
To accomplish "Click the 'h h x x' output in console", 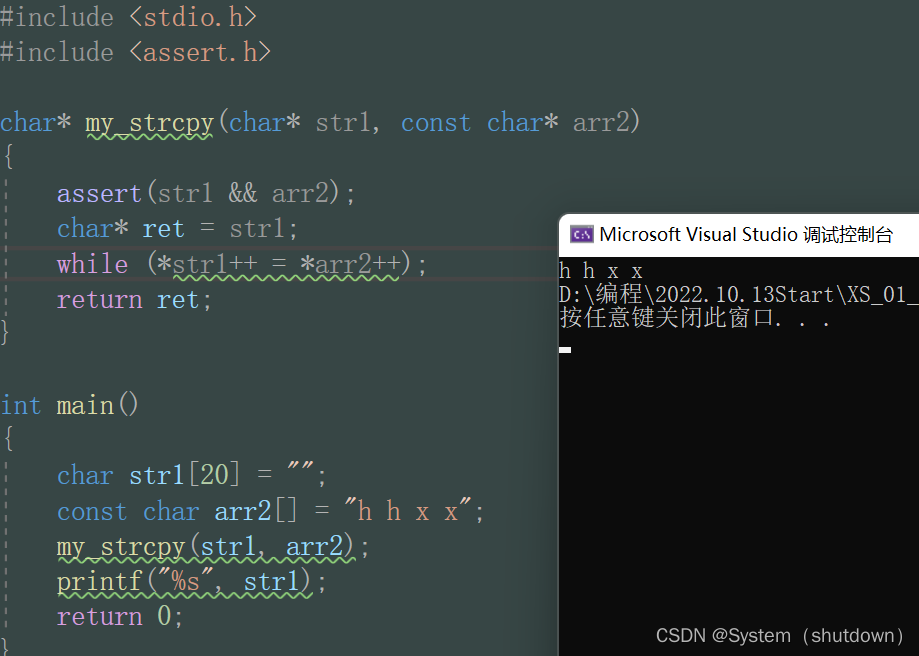I will coord(601,271).
